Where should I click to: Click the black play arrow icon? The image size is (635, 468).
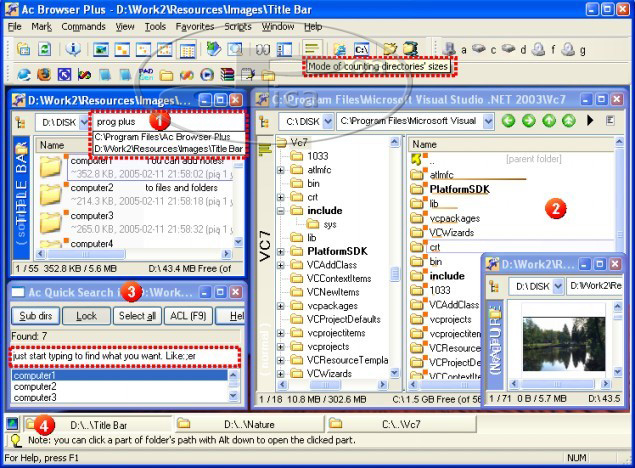click(590, 121)
